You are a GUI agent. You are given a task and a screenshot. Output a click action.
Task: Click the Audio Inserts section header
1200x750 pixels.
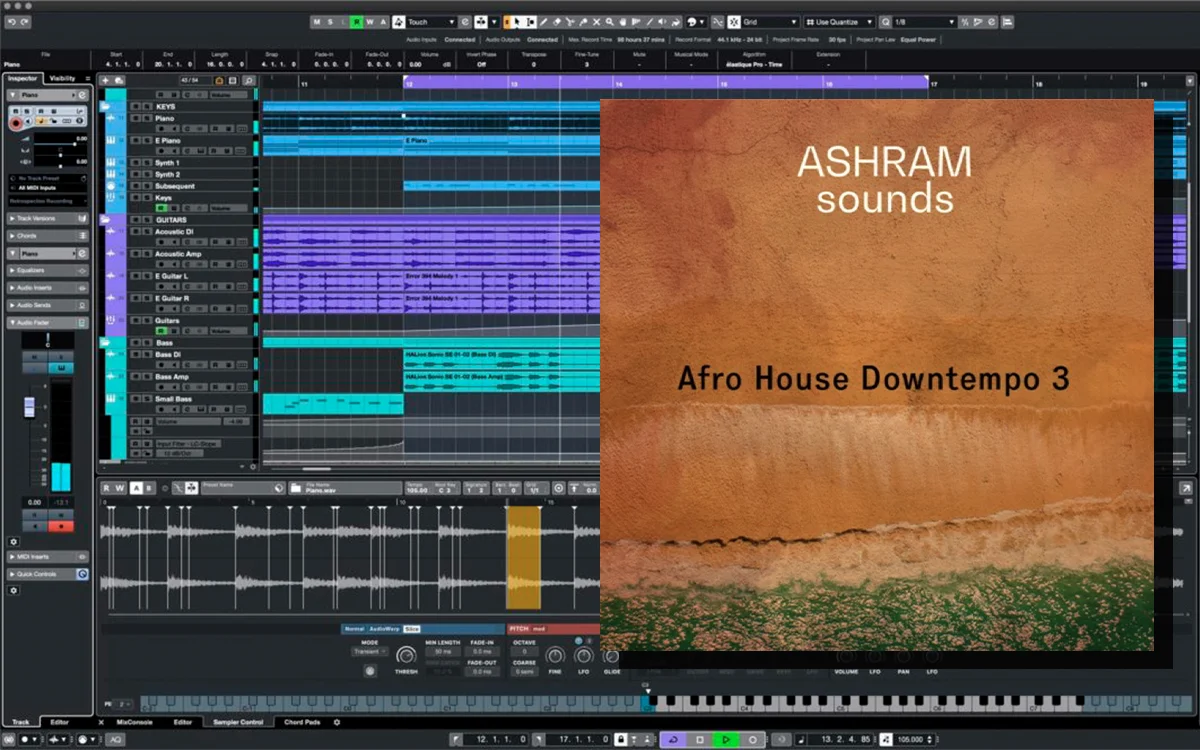tap(47, 288)
